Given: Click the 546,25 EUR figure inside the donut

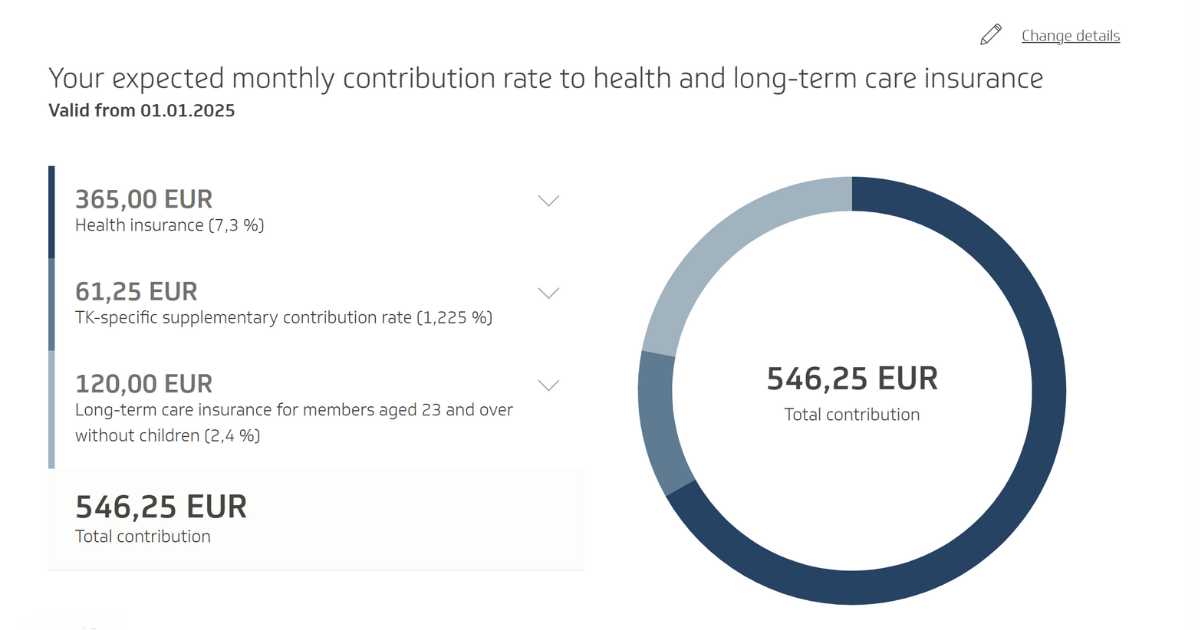Looking at the screenshot, I should click(x=852, y=379).
